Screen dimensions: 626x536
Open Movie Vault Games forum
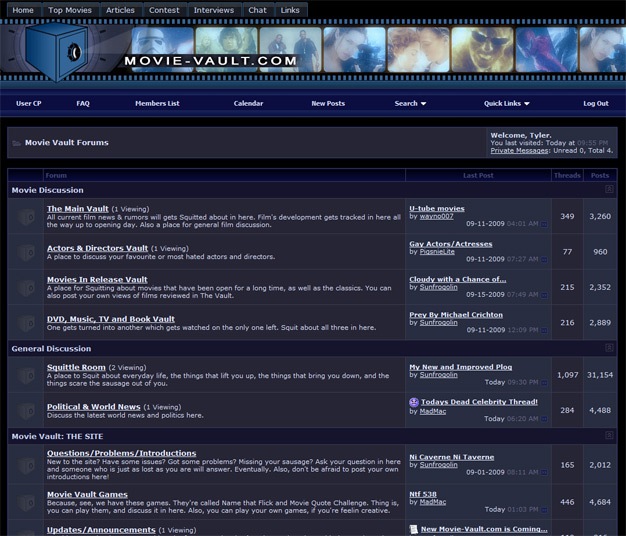pyautogui.click(x=87, y=494)
